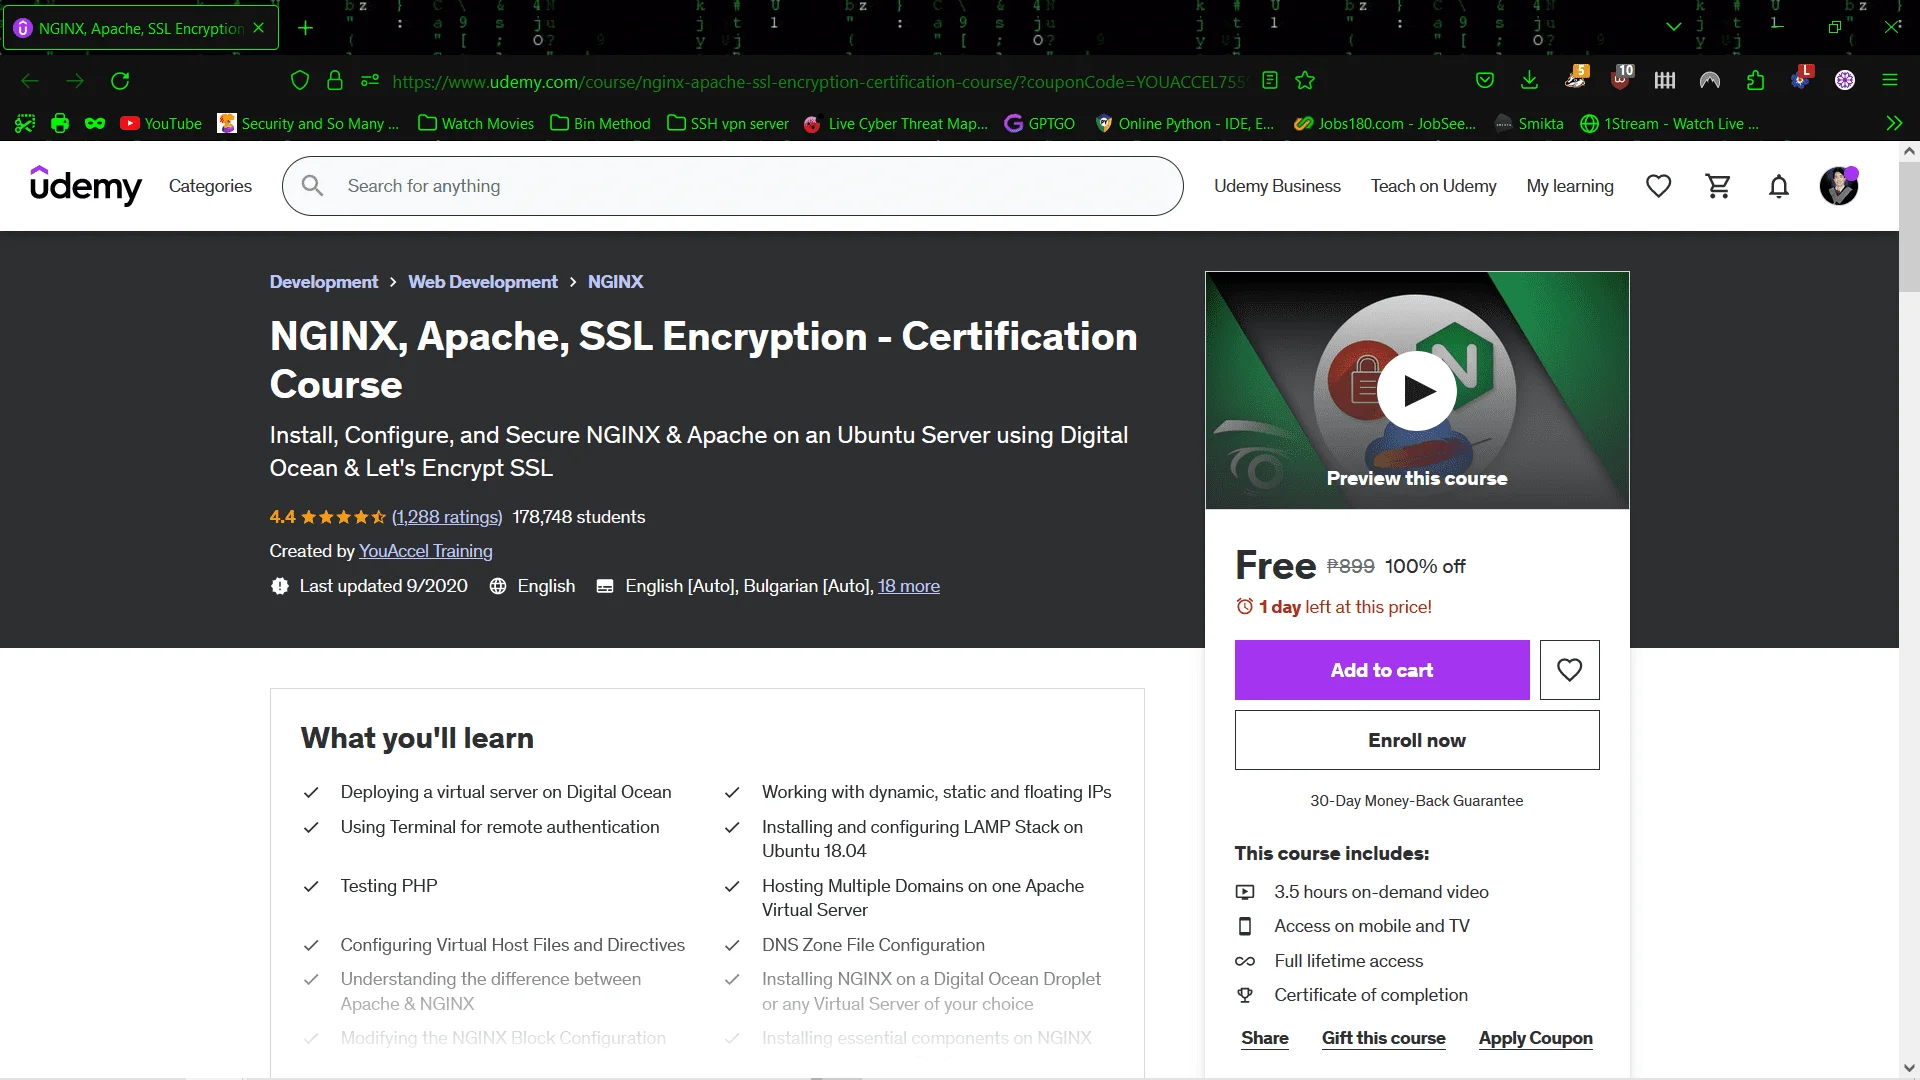1920x1080 pixels.
Task: Click the tracking protection shield icon
Action: pos(299,81)
